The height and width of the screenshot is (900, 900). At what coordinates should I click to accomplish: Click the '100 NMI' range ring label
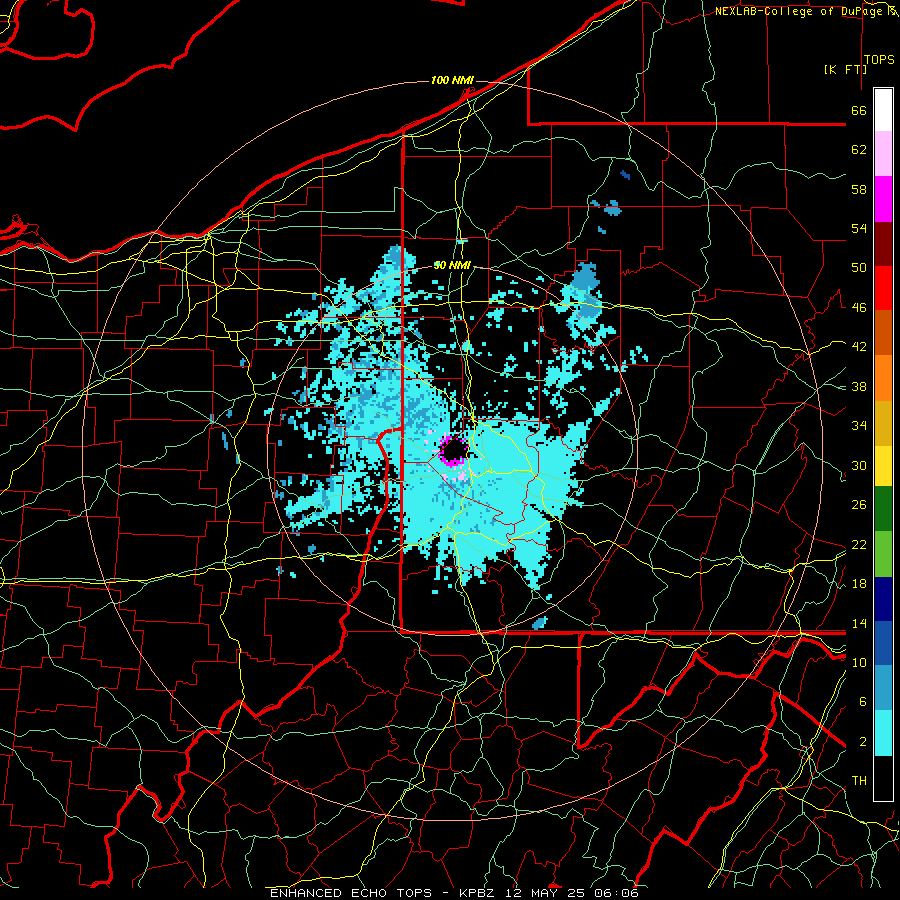click(x=452, y=80)
